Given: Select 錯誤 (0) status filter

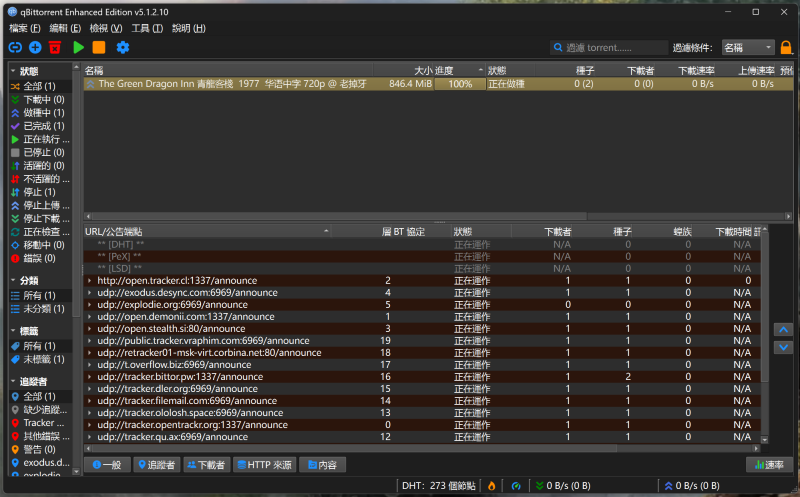Looking at the screenshot, I should pyautogui.click(x=40, y=259).
